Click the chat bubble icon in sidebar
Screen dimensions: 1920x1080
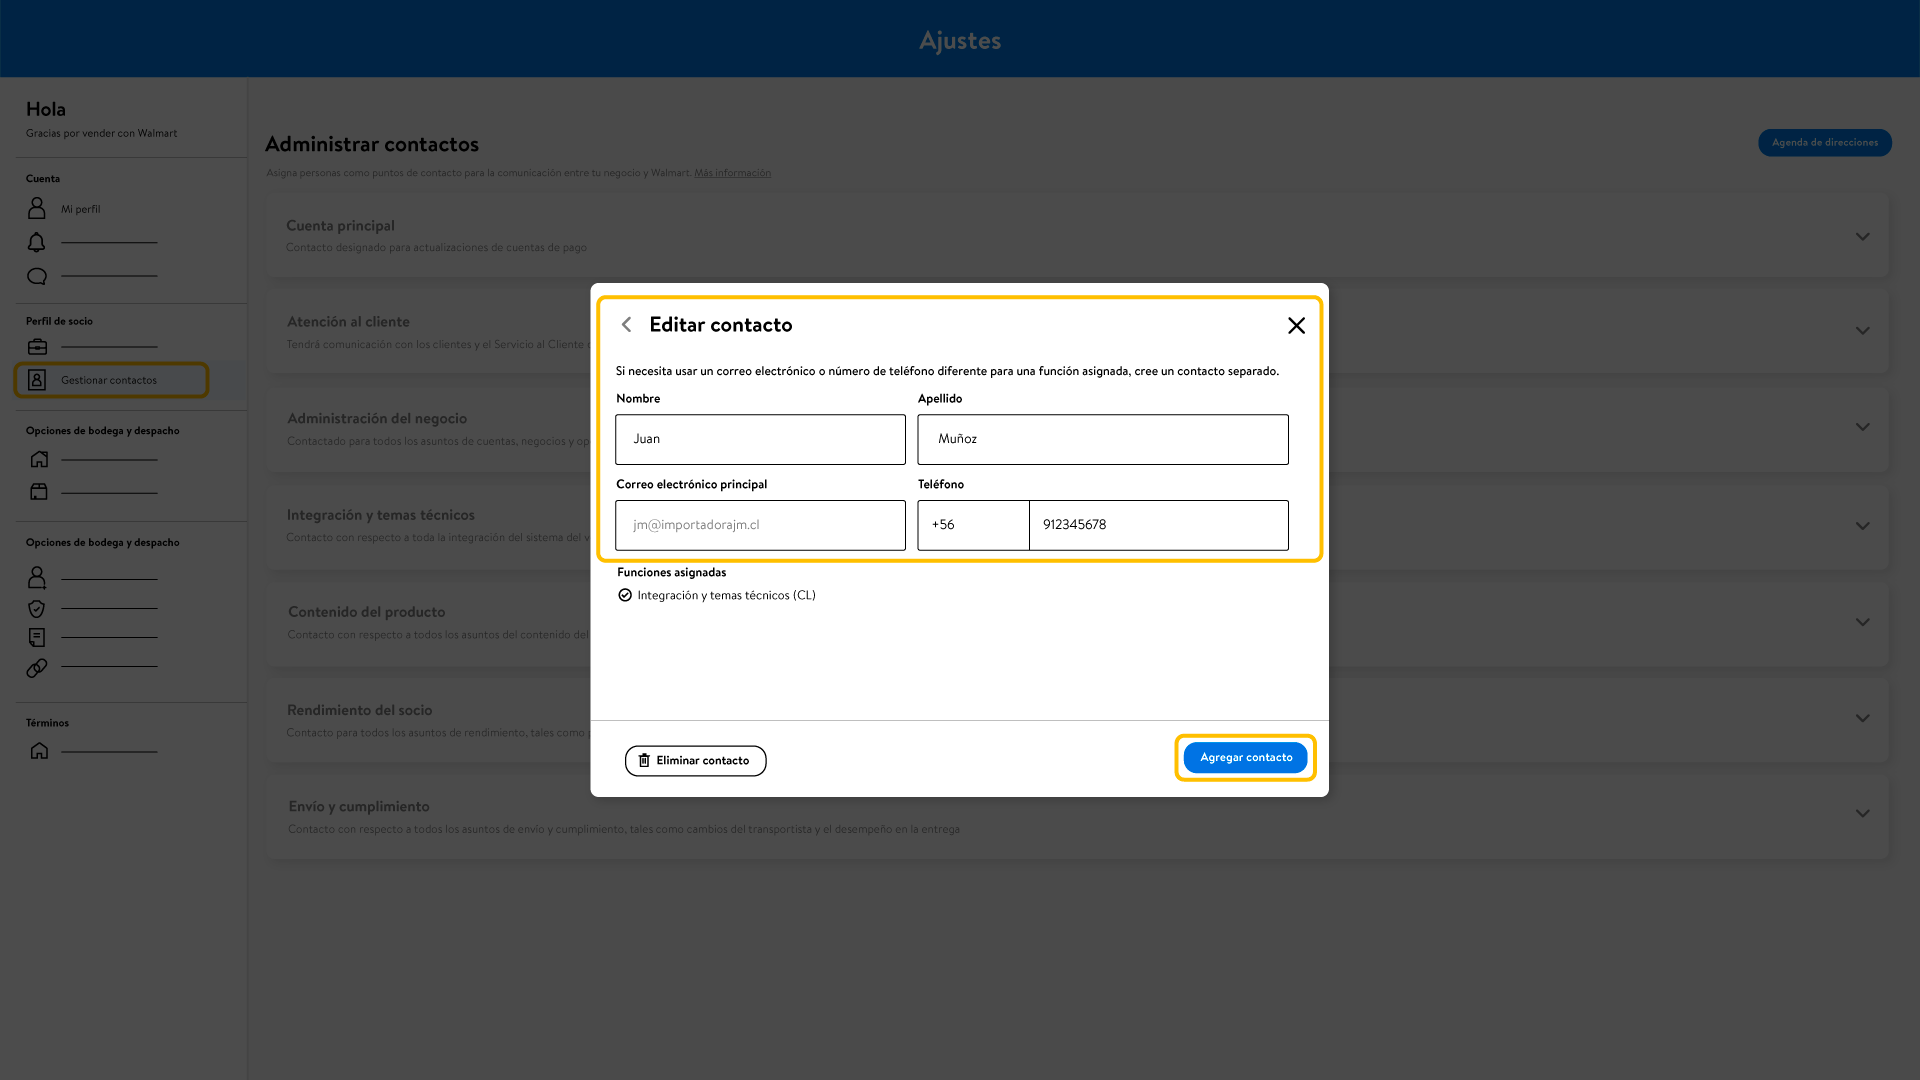click(37, 276)
